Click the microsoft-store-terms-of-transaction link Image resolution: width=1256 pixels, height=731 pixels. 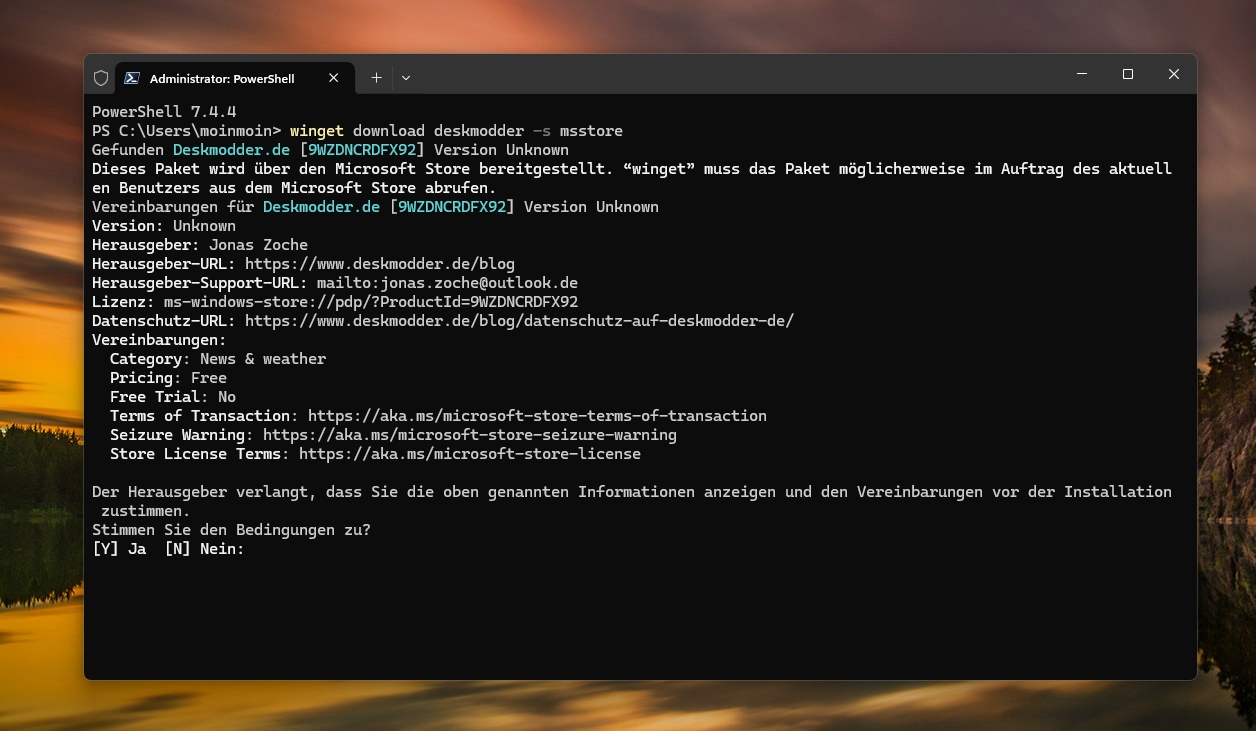tap(537, 416)
